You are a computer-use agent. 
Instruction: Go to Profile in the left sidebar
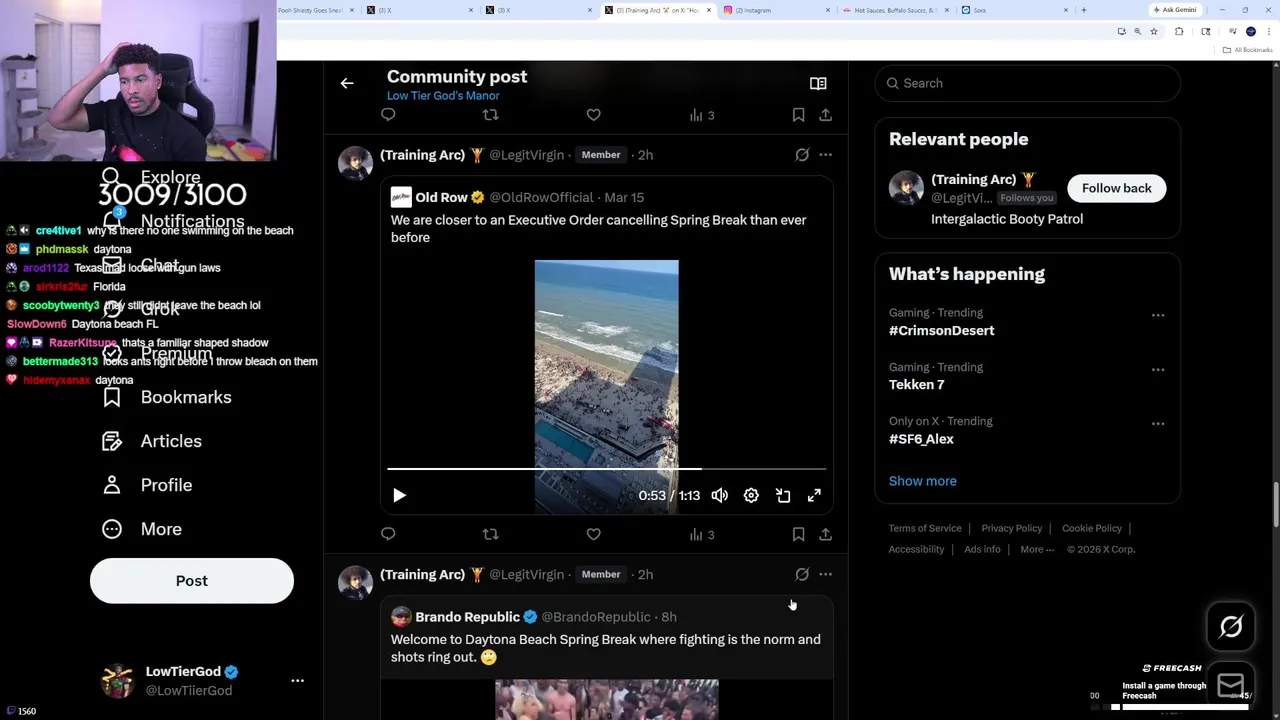[146, 485]
